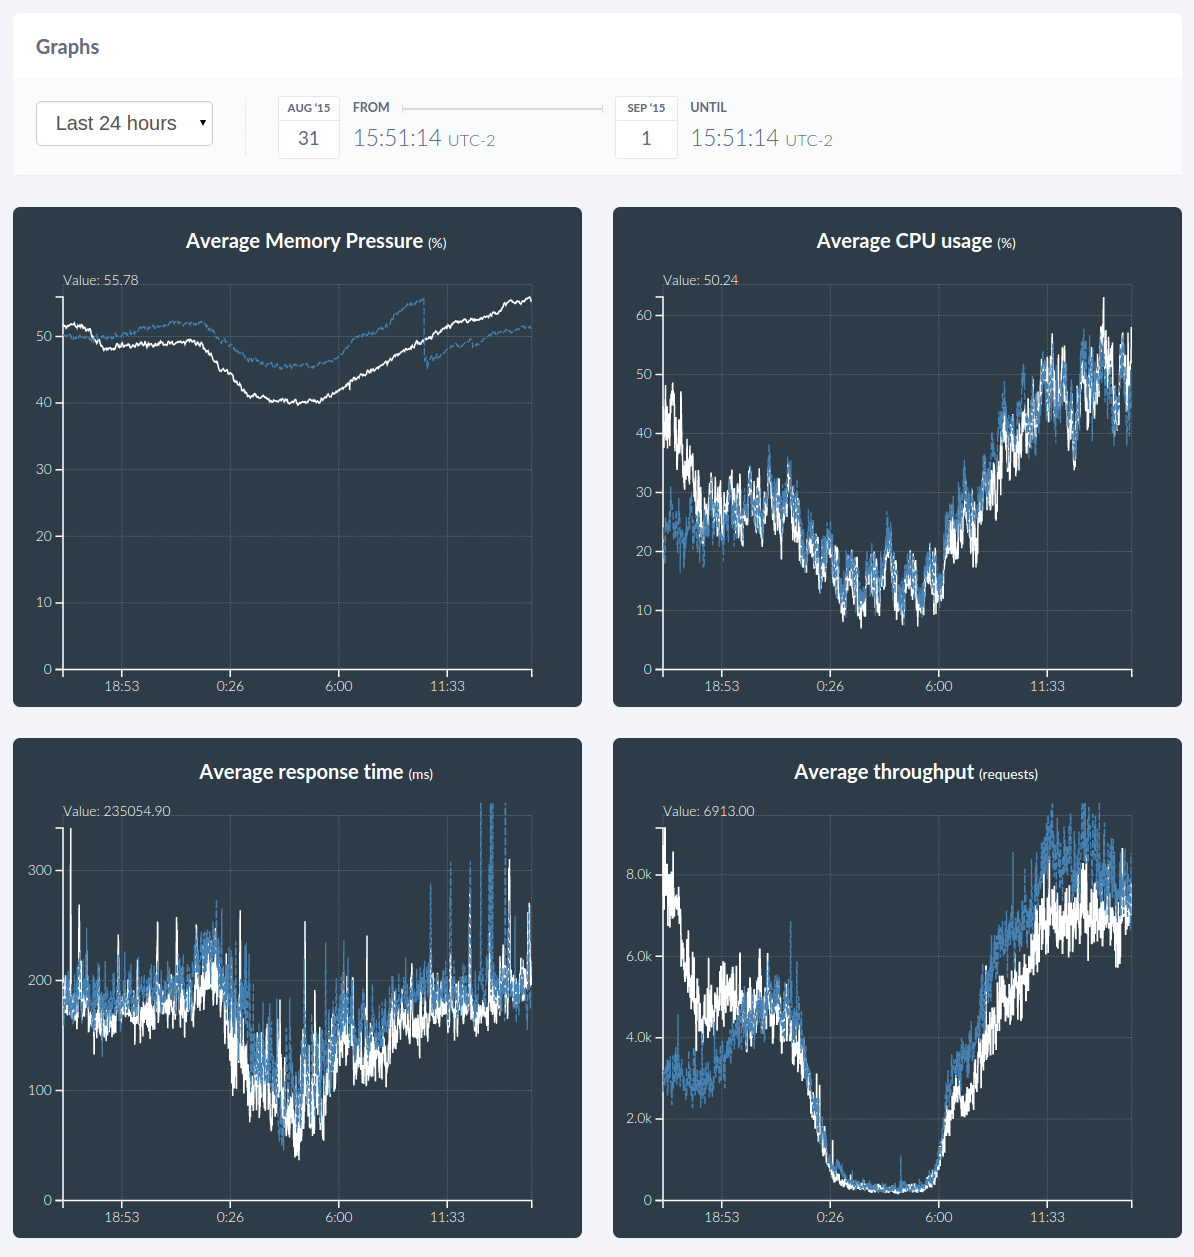This screenshot has height=1257, width=1194.
Task: Click the 300 axis label on response time chart
Action: pyautogui.click(x=40, y=870)
